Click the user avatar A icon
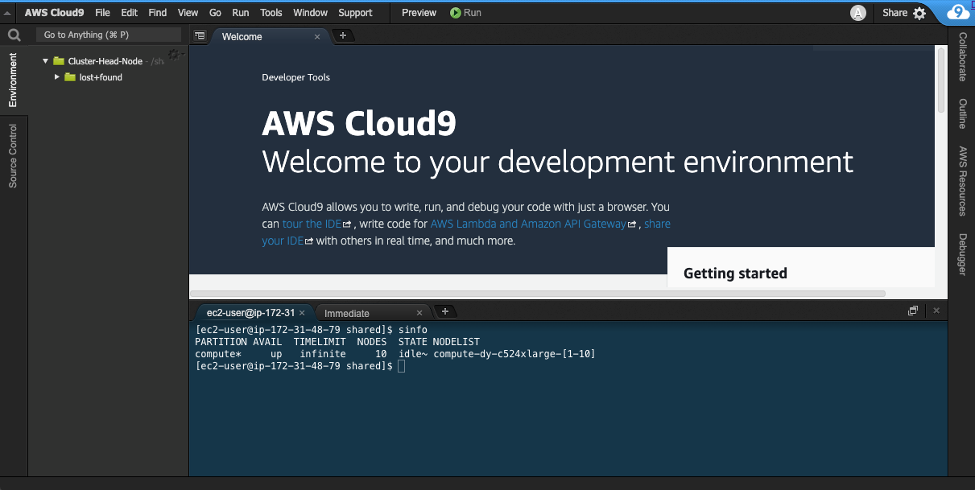This screenshot has height=491, width=977. tap(858, 13)
